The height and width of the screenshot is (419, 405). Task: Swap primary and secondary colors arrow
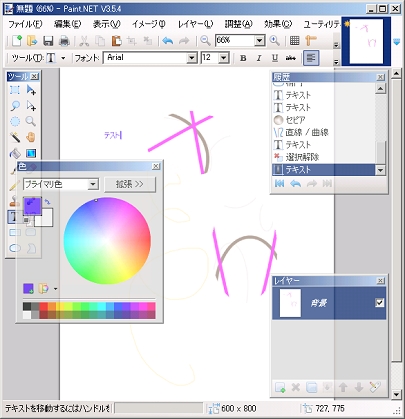pos(47,202)
